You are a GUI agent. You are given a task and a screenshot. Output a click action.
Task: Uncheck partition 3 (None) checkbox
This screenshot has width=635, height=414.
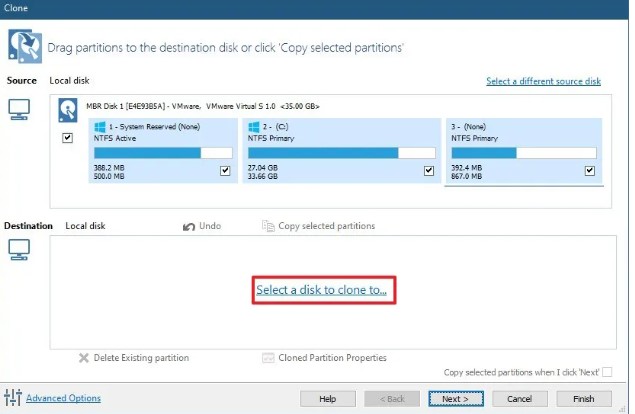(x=590, y=171)
